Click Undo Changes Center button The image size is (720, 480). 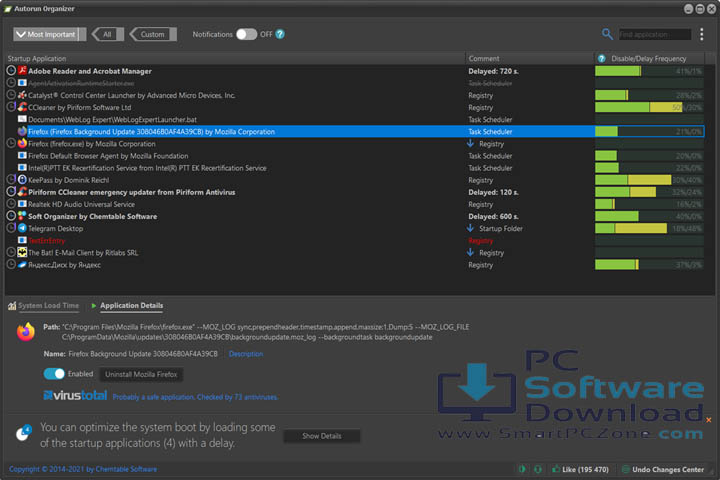pos(663,469)
